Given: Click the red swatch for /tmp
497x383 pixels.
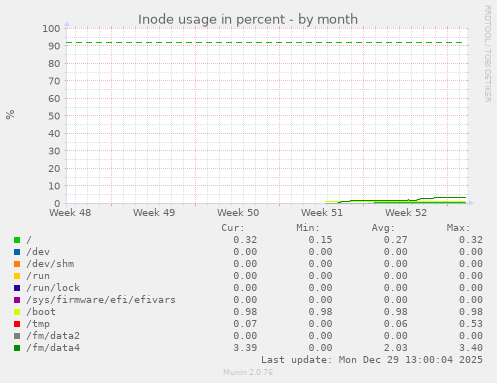Looking at the screenshot, I should tap(17, 324).
